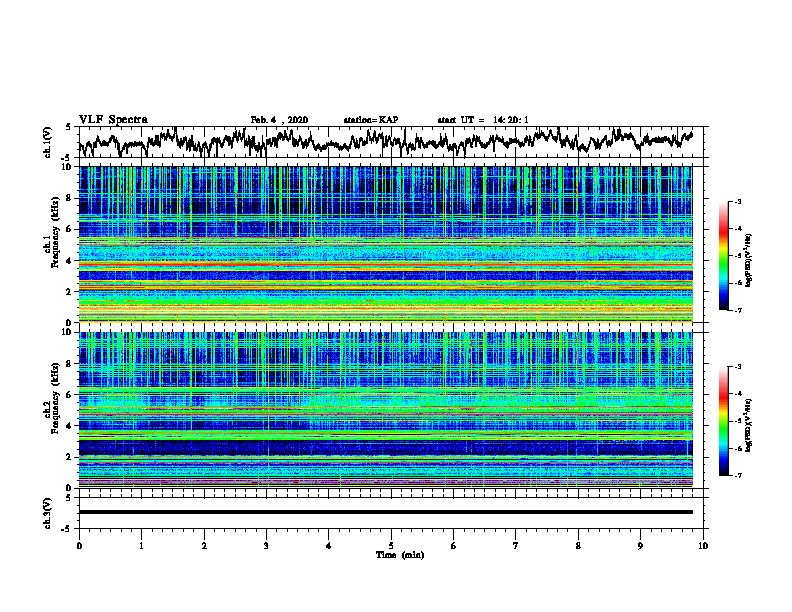Click time axis tick label "0"
This screenshot has height=612, width=792.
79,546
